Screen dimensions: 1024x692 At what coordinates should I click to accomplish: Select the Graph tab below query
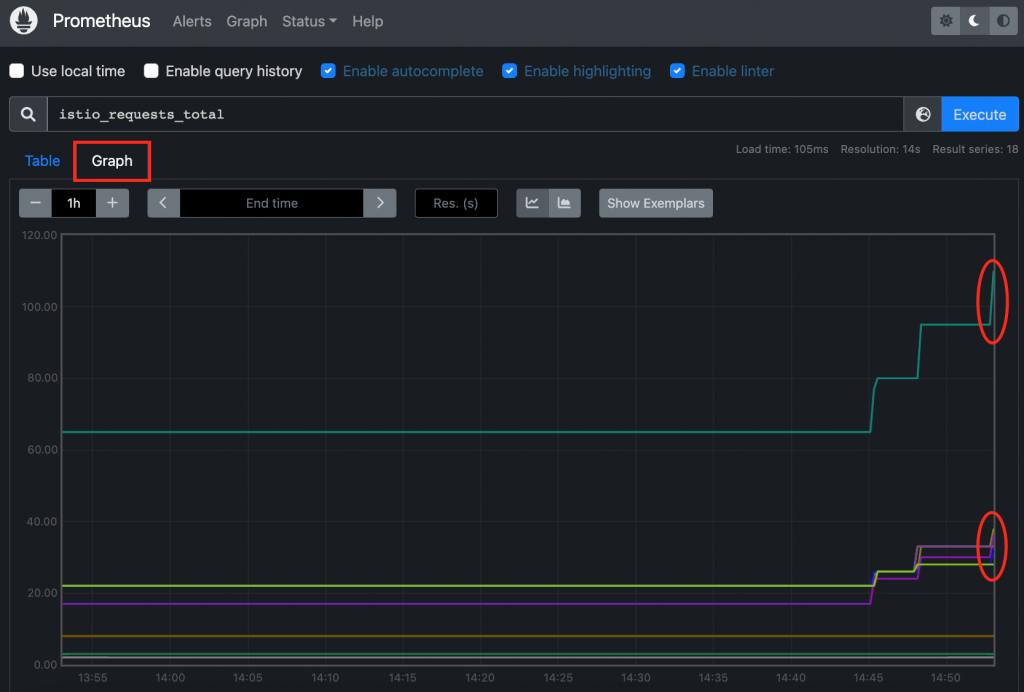tap(112, 161)
